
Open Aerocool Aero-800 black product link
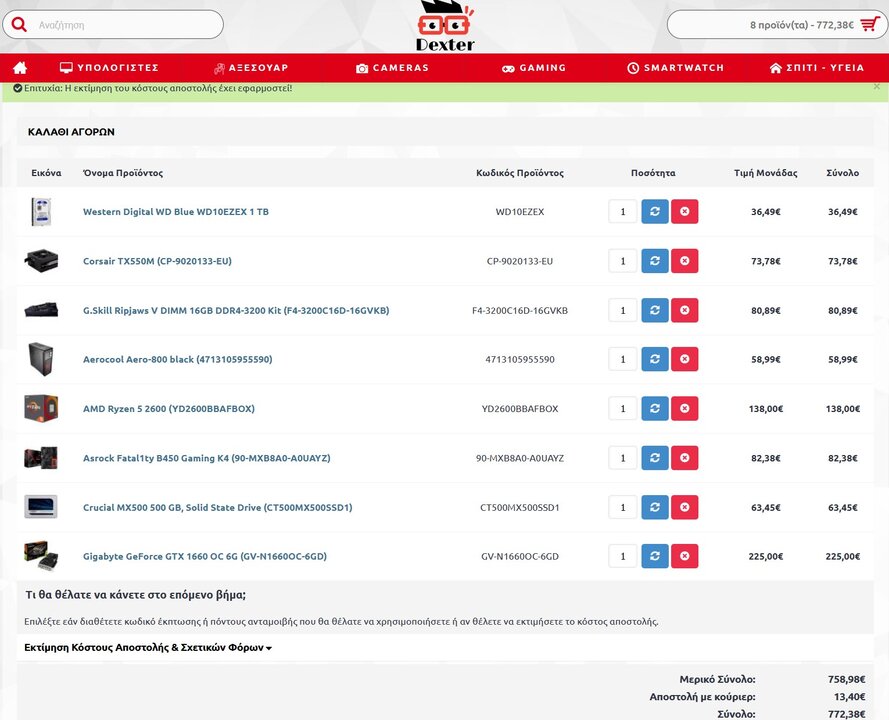(x=177, y=359)
